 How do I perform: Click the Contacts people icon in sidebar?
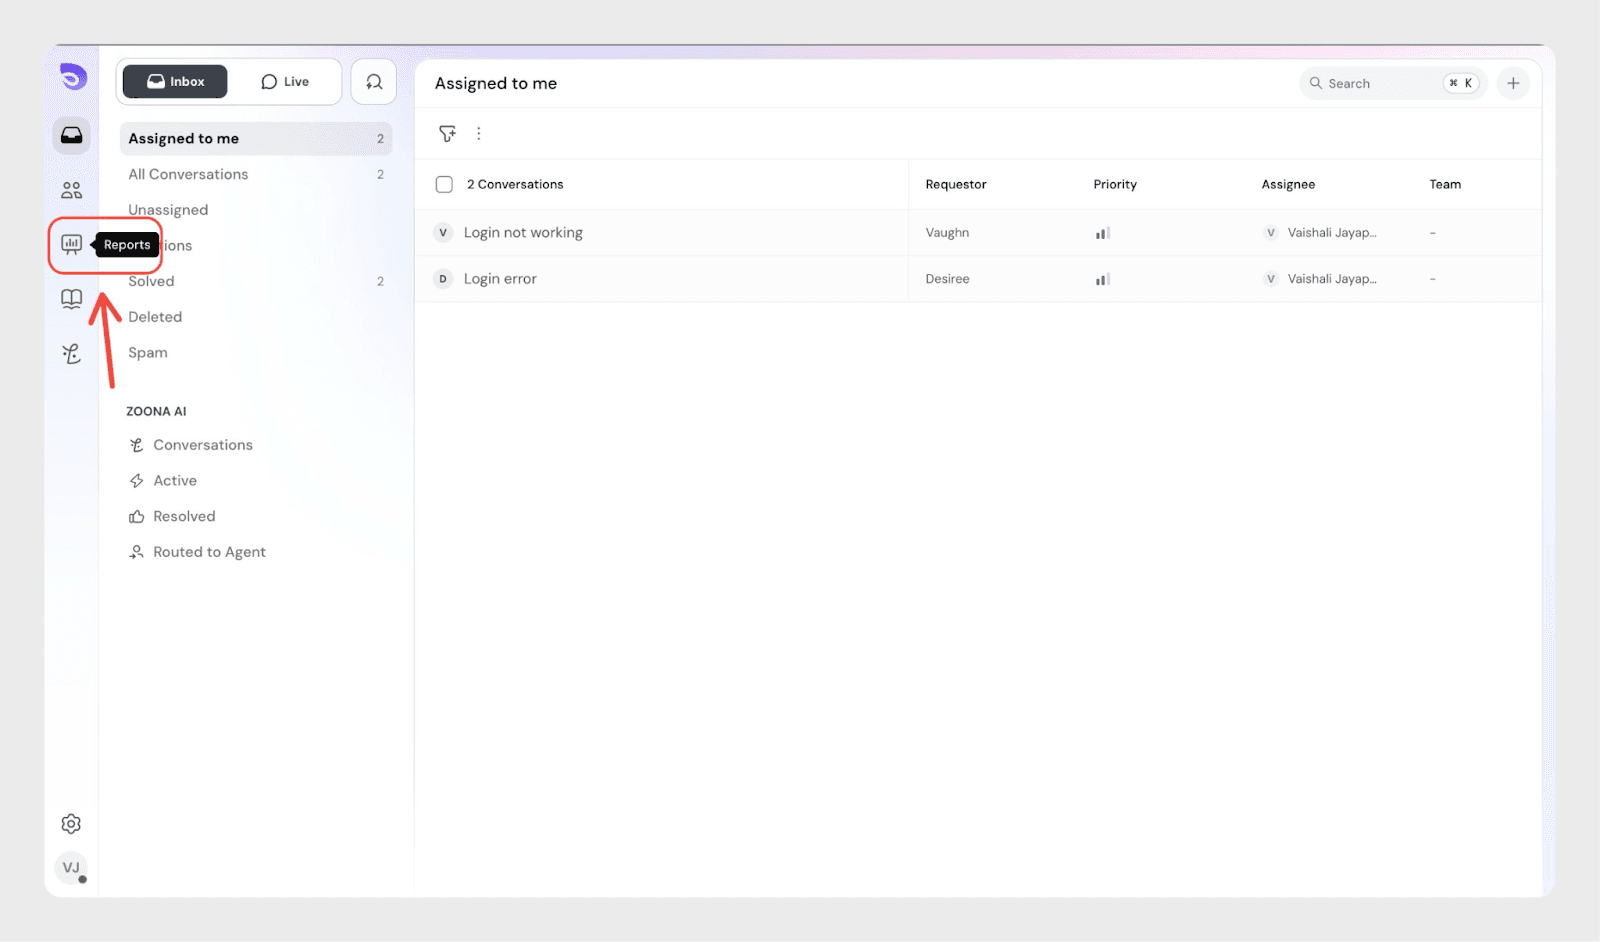[71, 190]
